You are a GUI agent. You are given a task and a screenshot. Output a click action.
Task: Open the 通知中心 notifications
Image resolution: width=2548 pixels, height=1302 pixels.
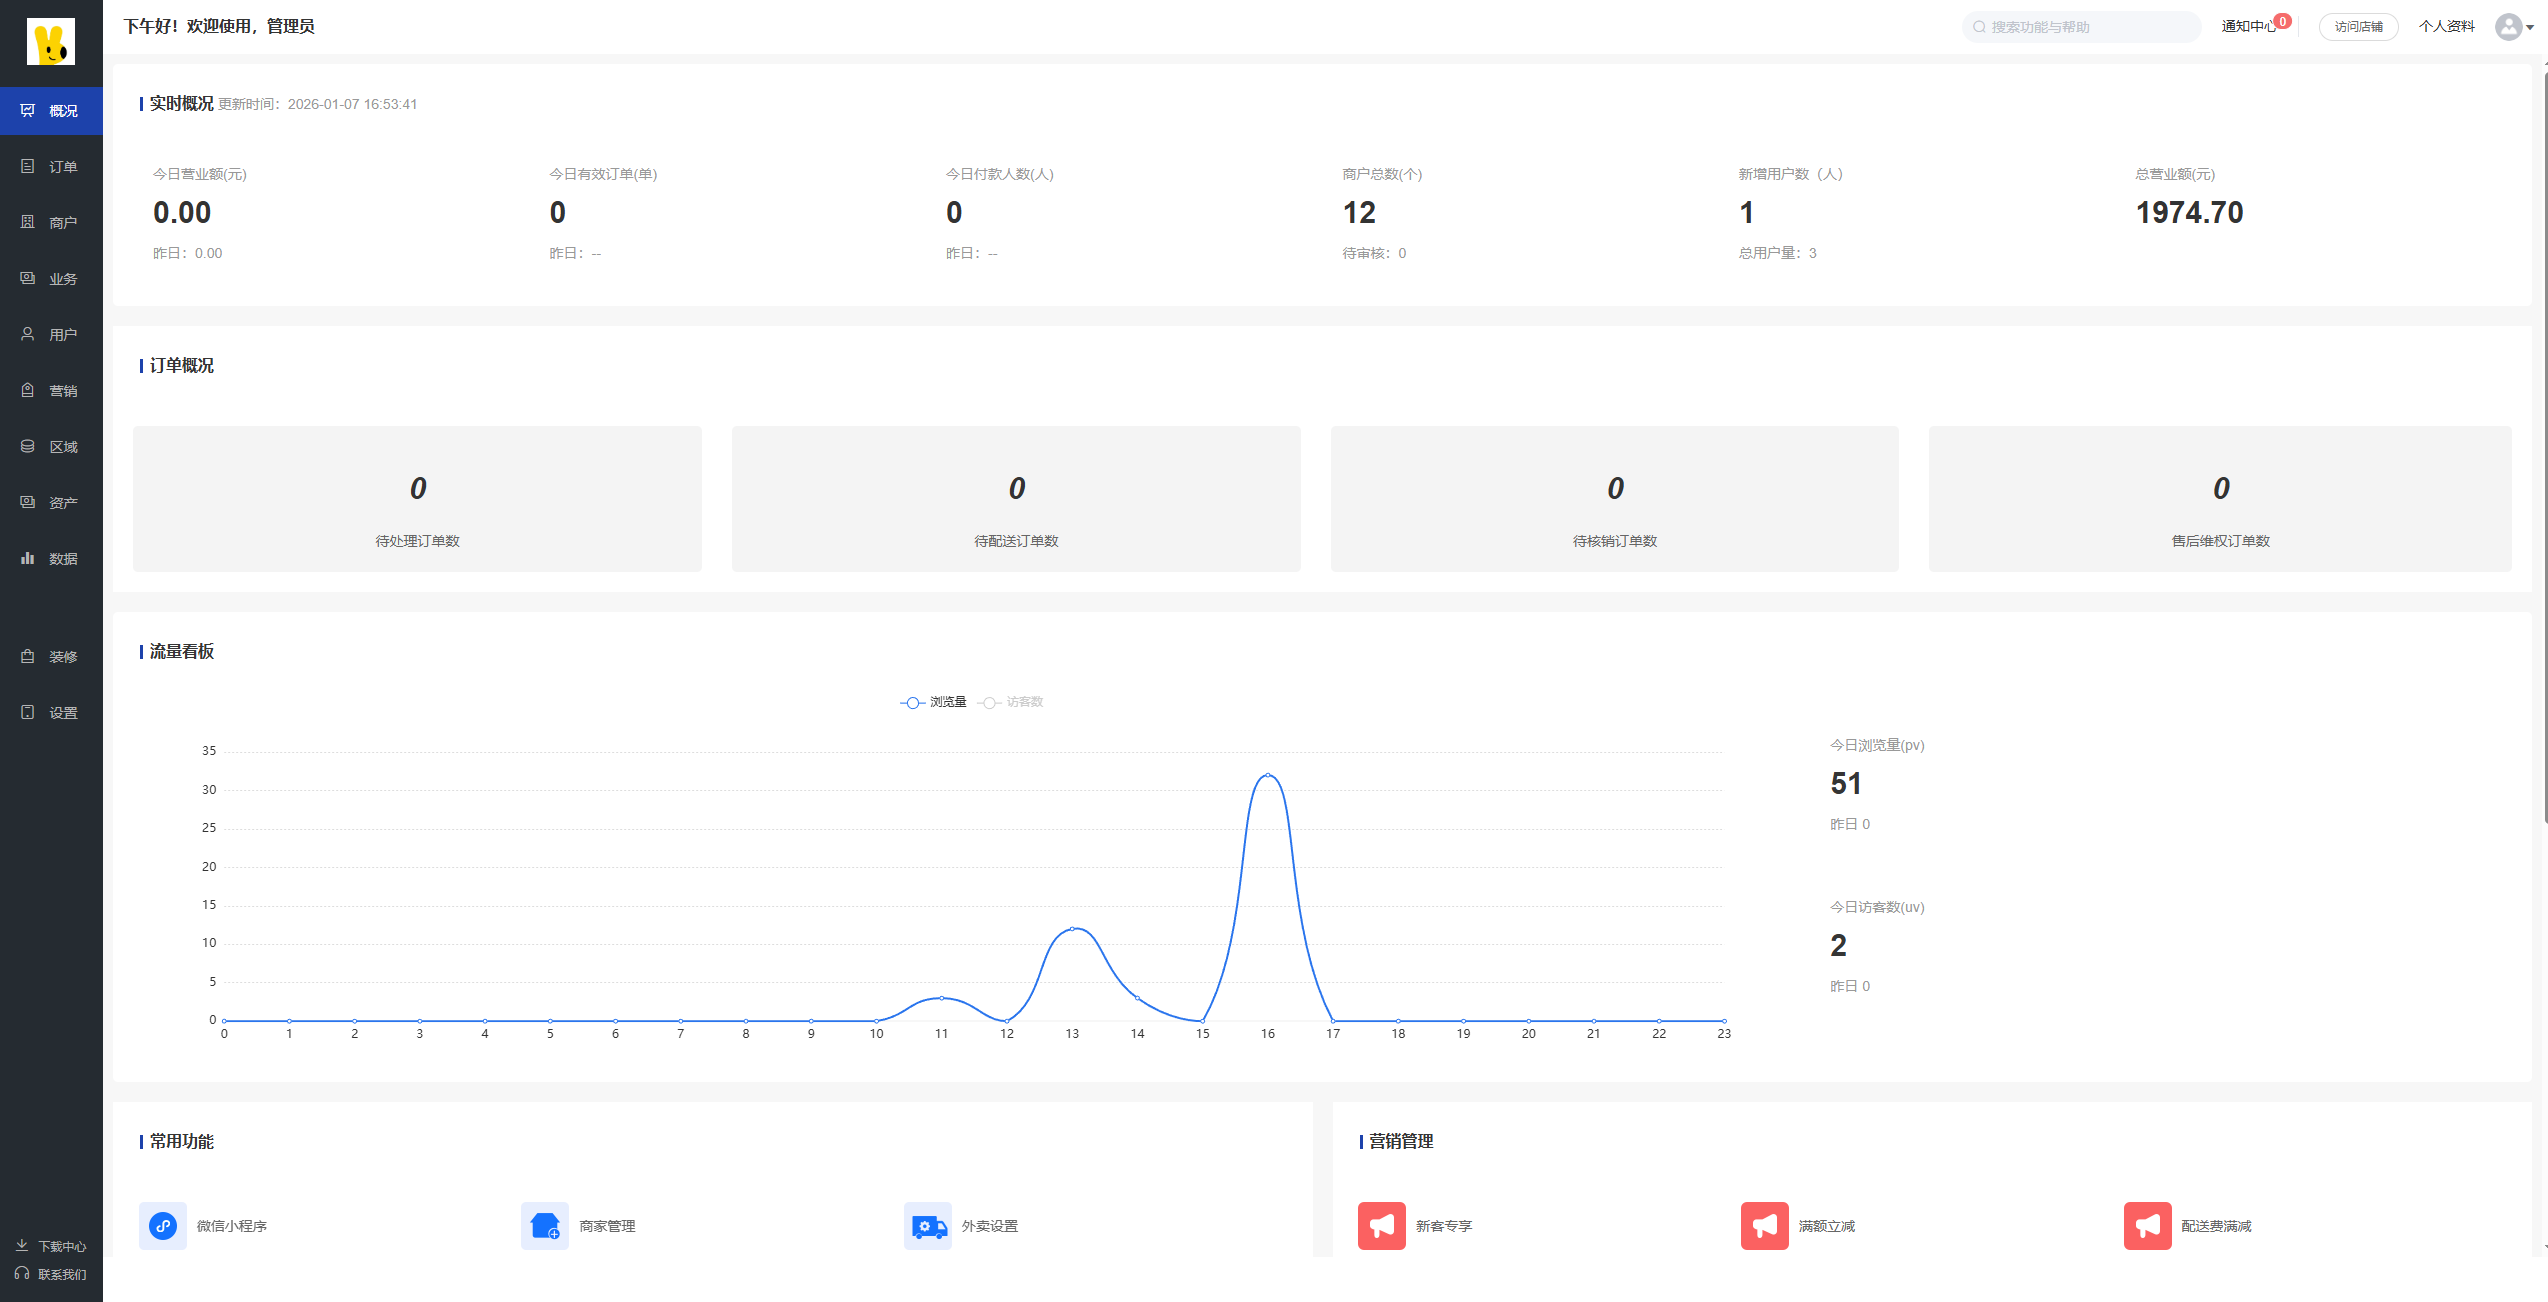(2248, 27)
